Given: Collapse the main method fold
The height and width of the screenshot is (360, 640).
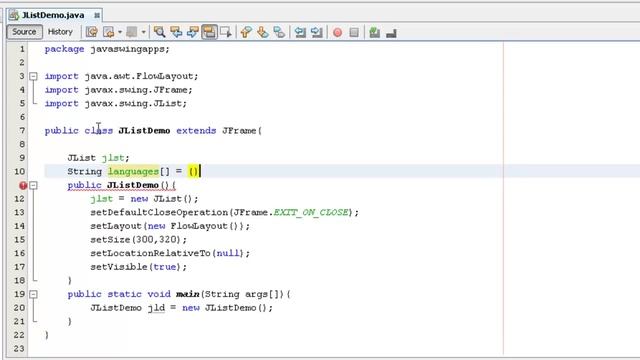Looking at the screenshot, I should click(33, 294).
